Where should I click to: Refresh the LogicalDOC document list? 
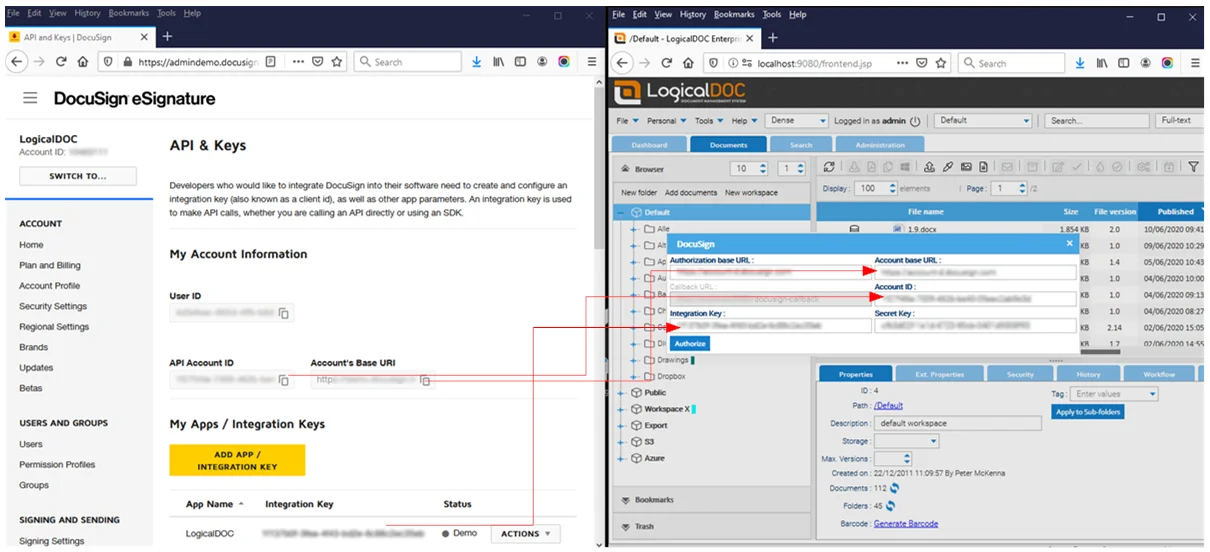click(x=829, y=167)
